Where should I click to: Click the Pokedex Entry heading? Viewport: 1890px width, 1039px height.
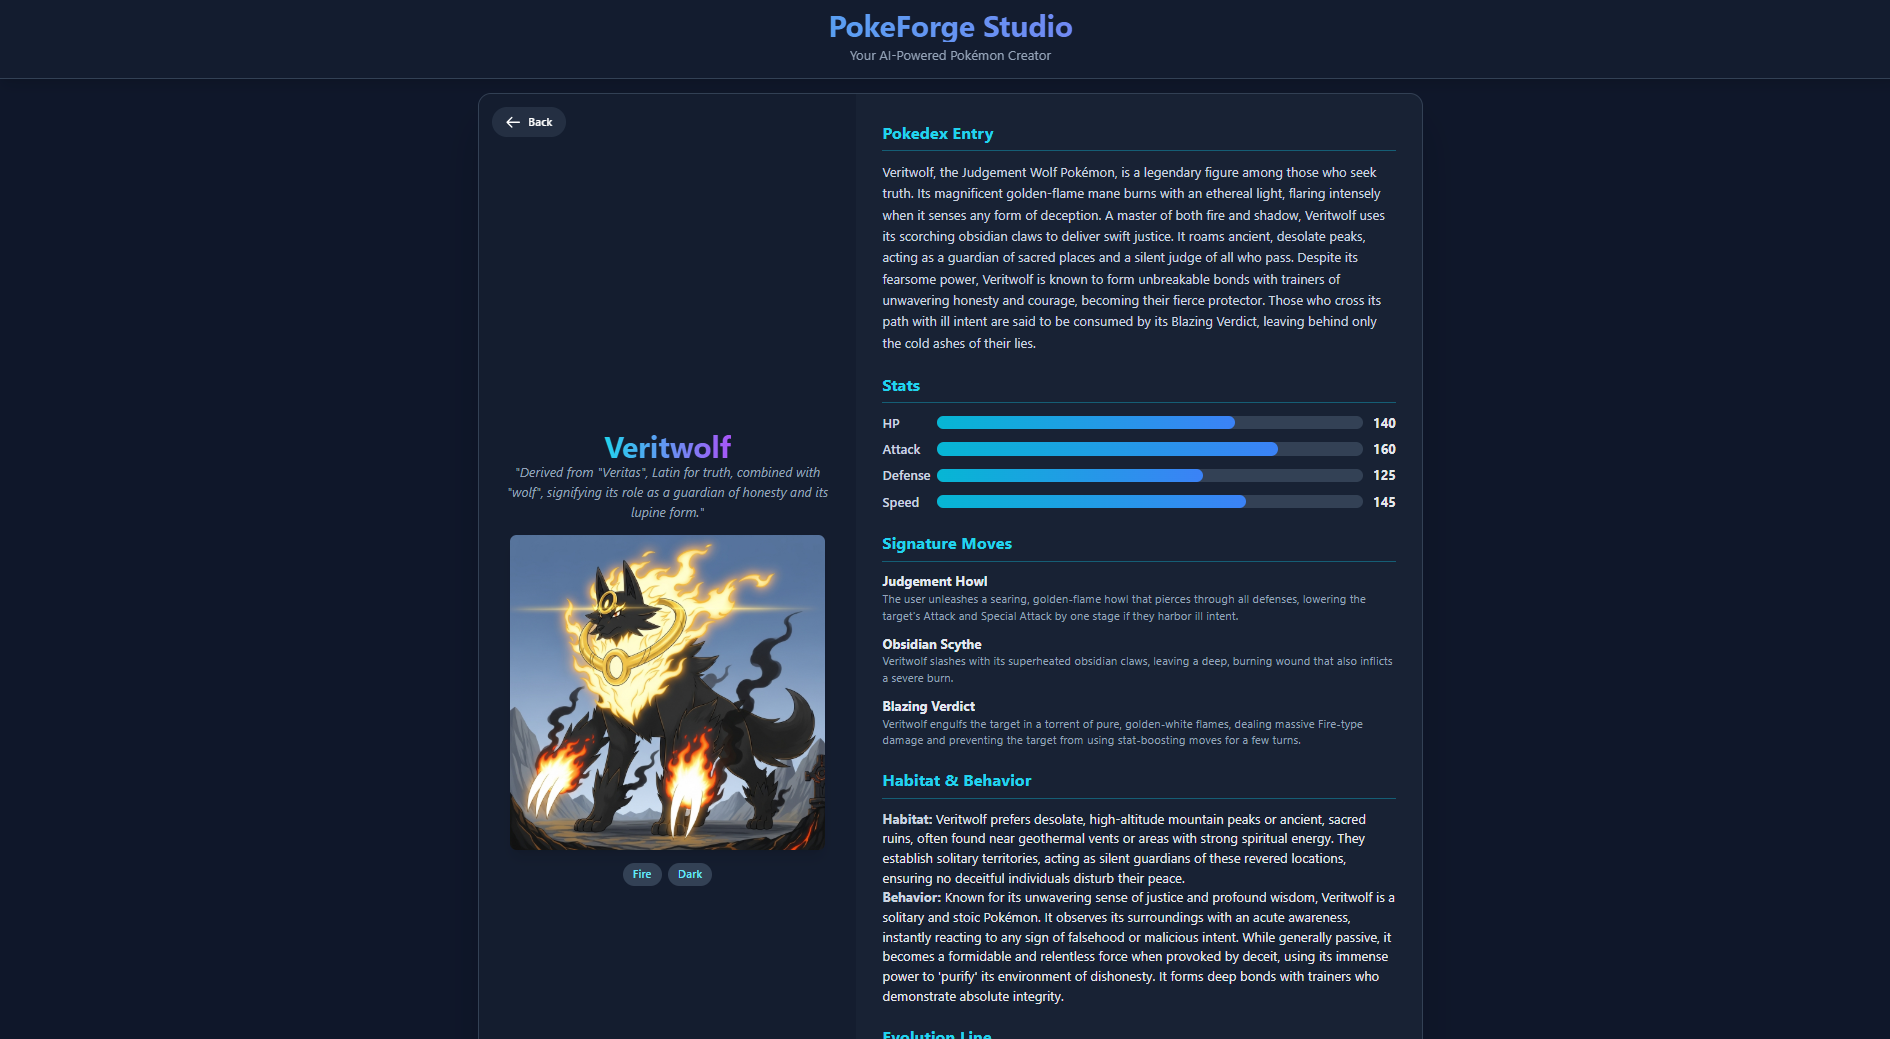tap(937, 134)
